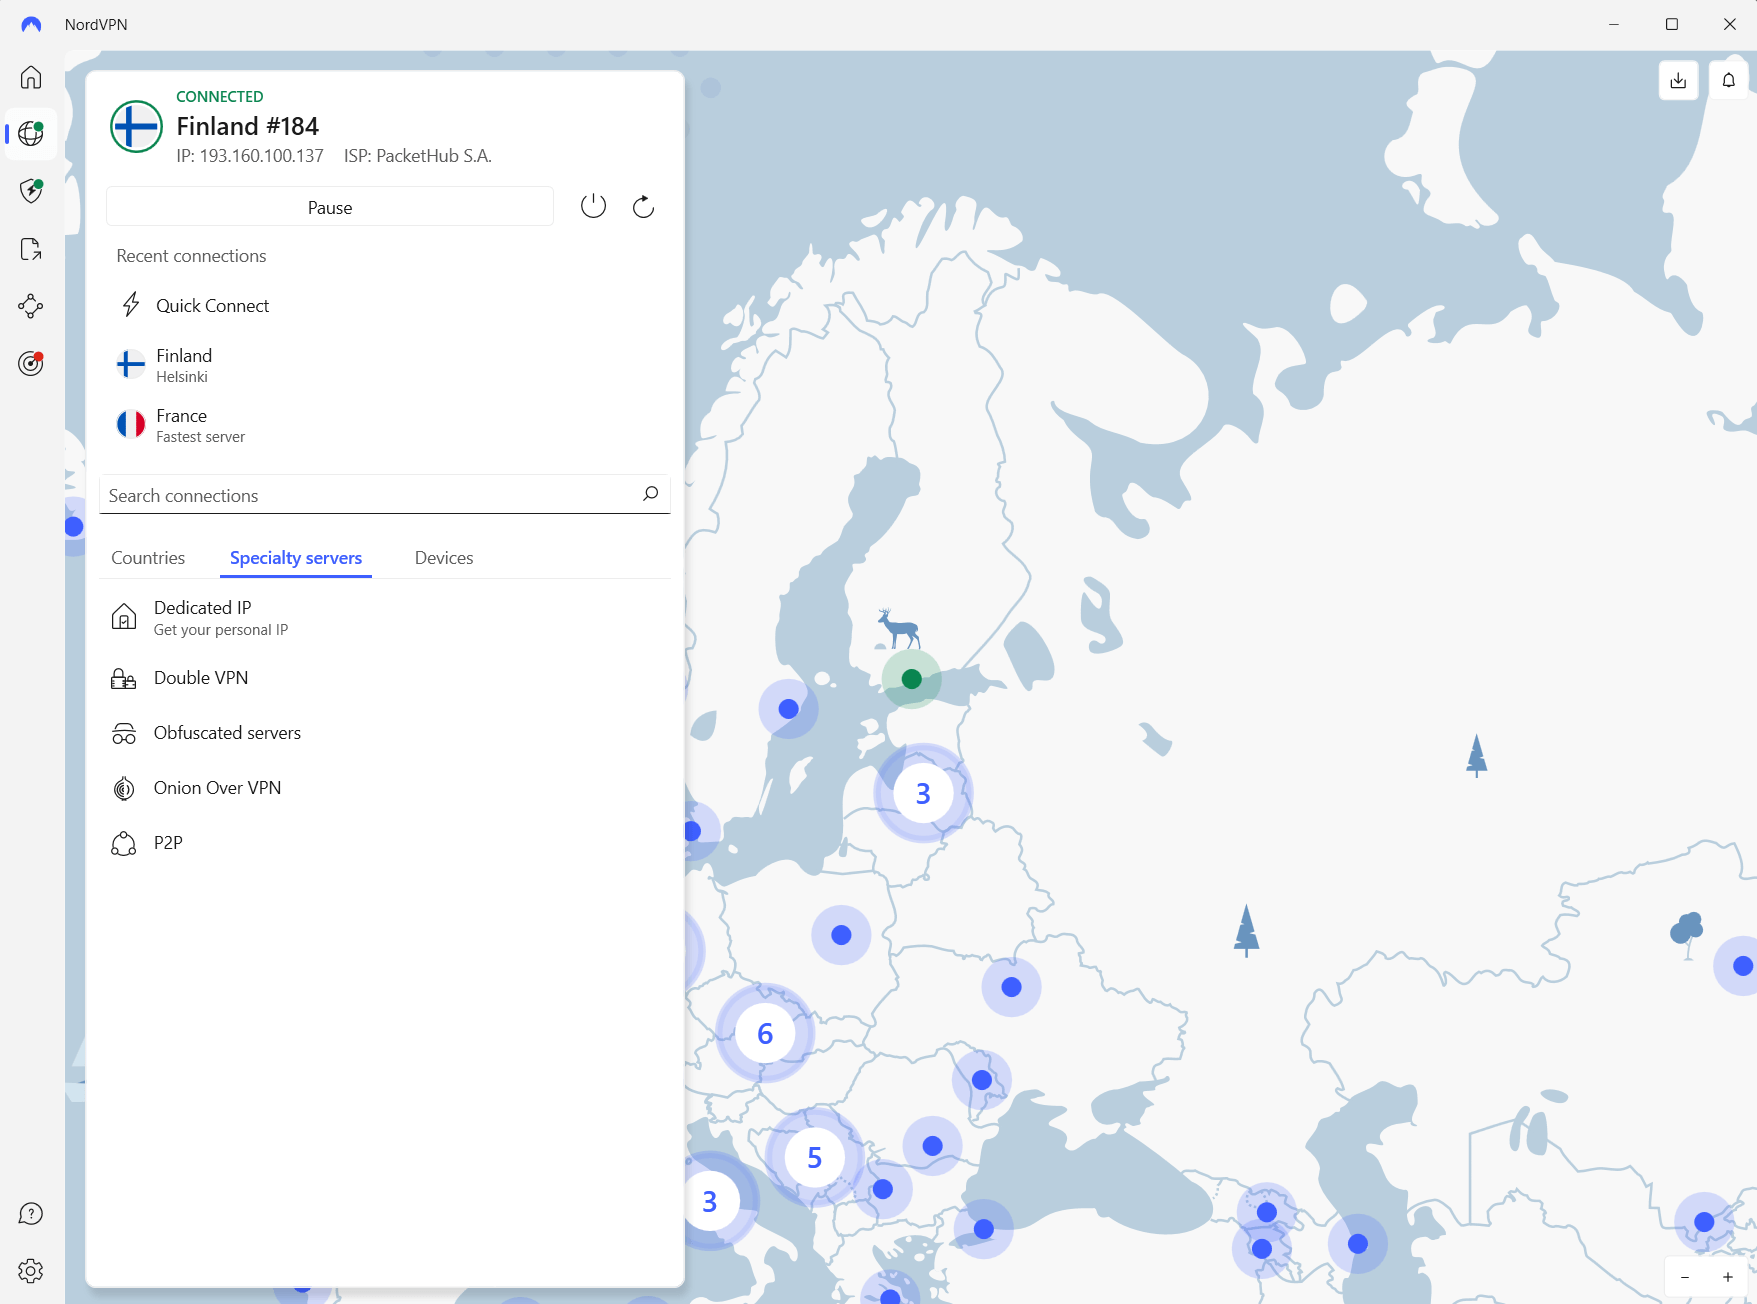
Task: Select the Specialty servers tab
Action: 296,558
